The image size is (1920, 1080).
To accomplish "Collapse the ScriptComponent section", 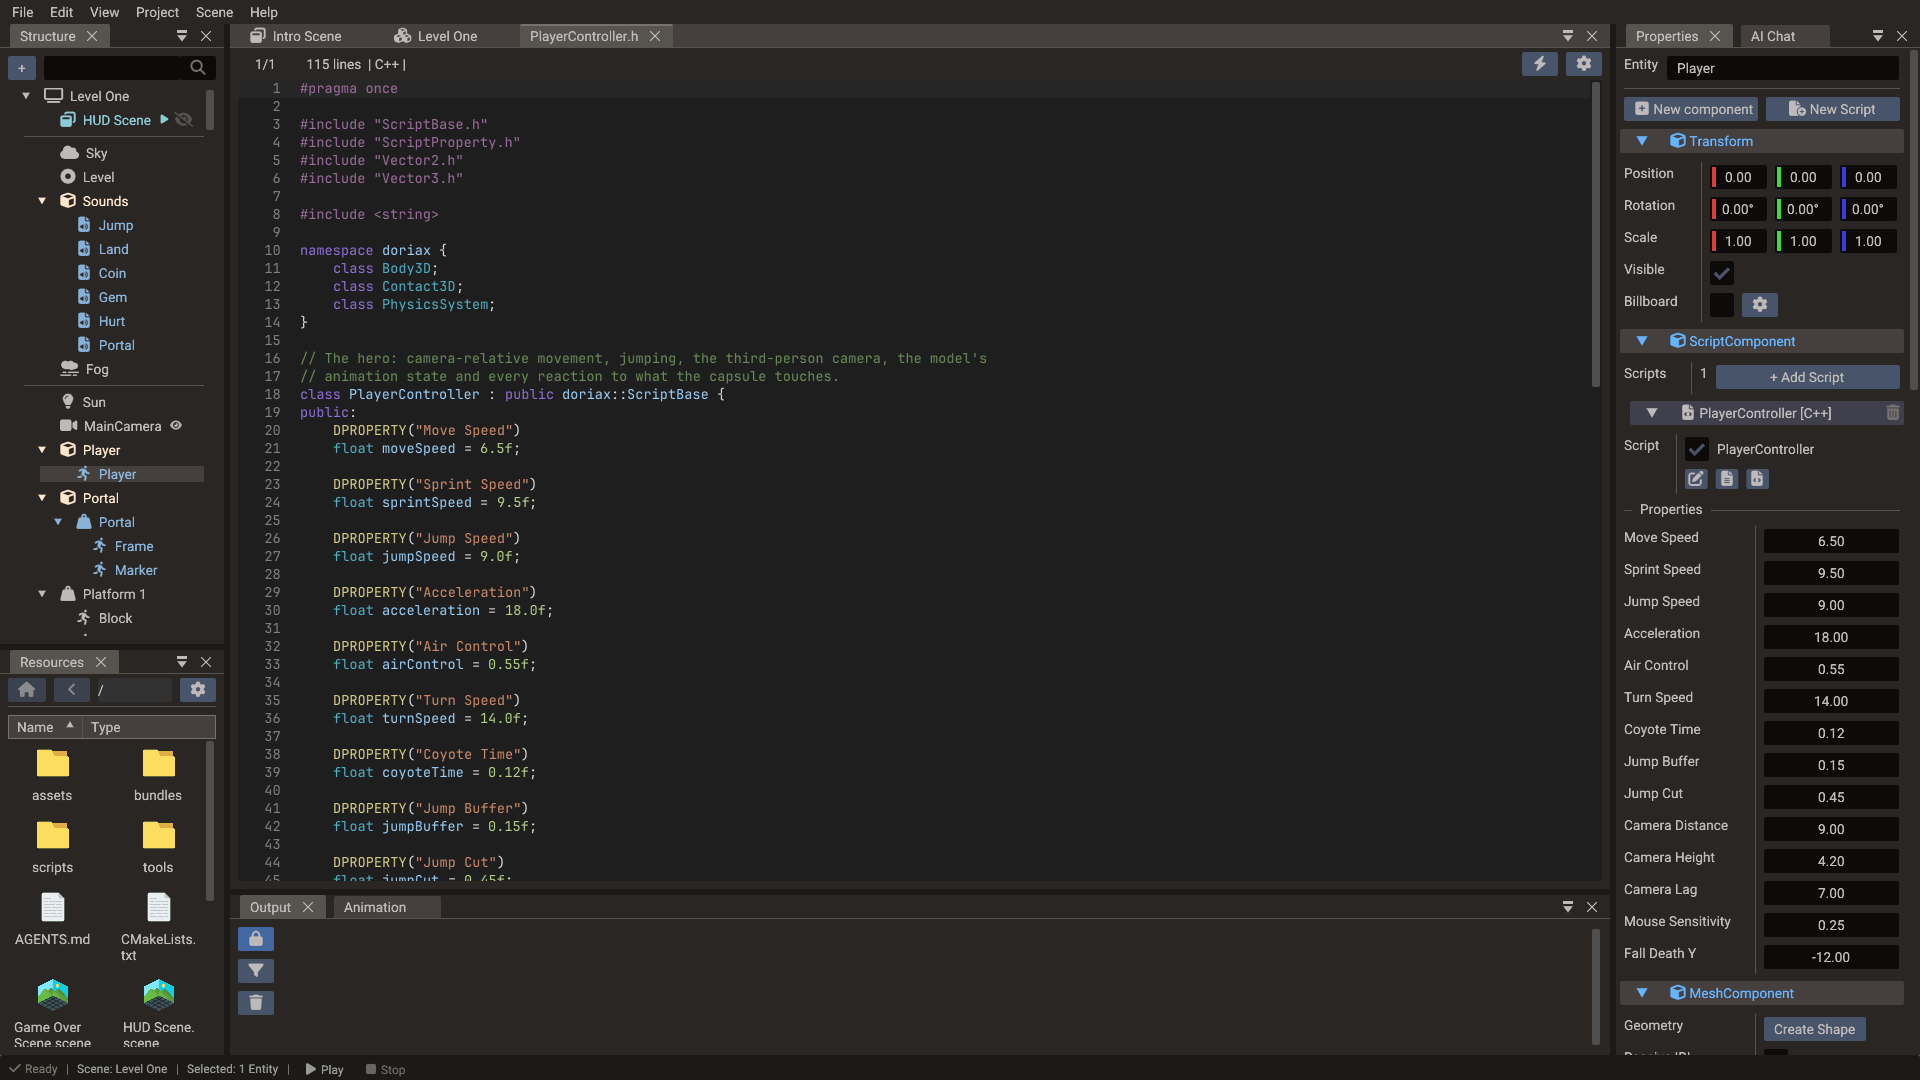I will click(1642, 341).
